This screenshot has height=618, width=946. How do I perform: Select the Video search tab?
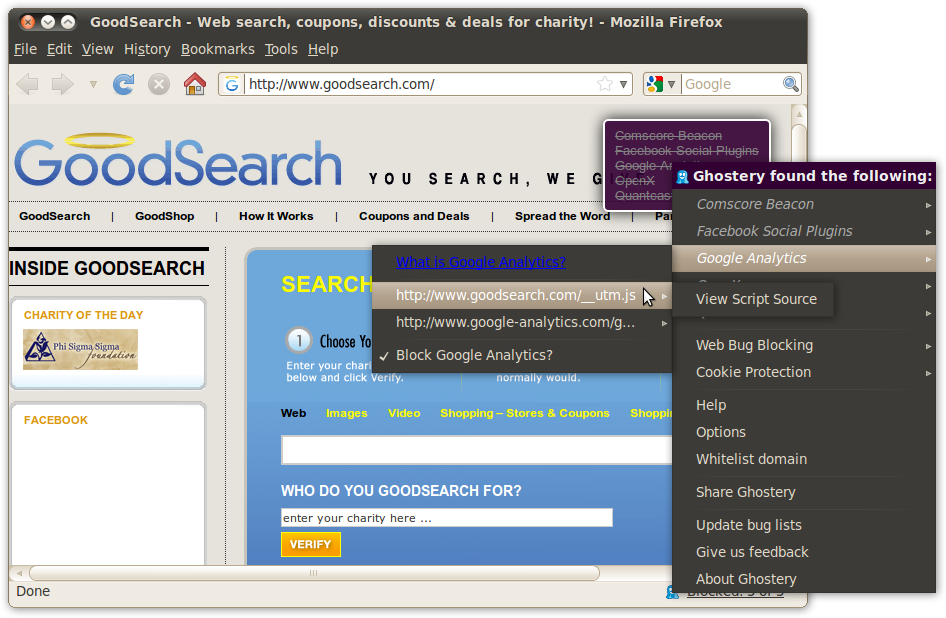click(404, 413)
